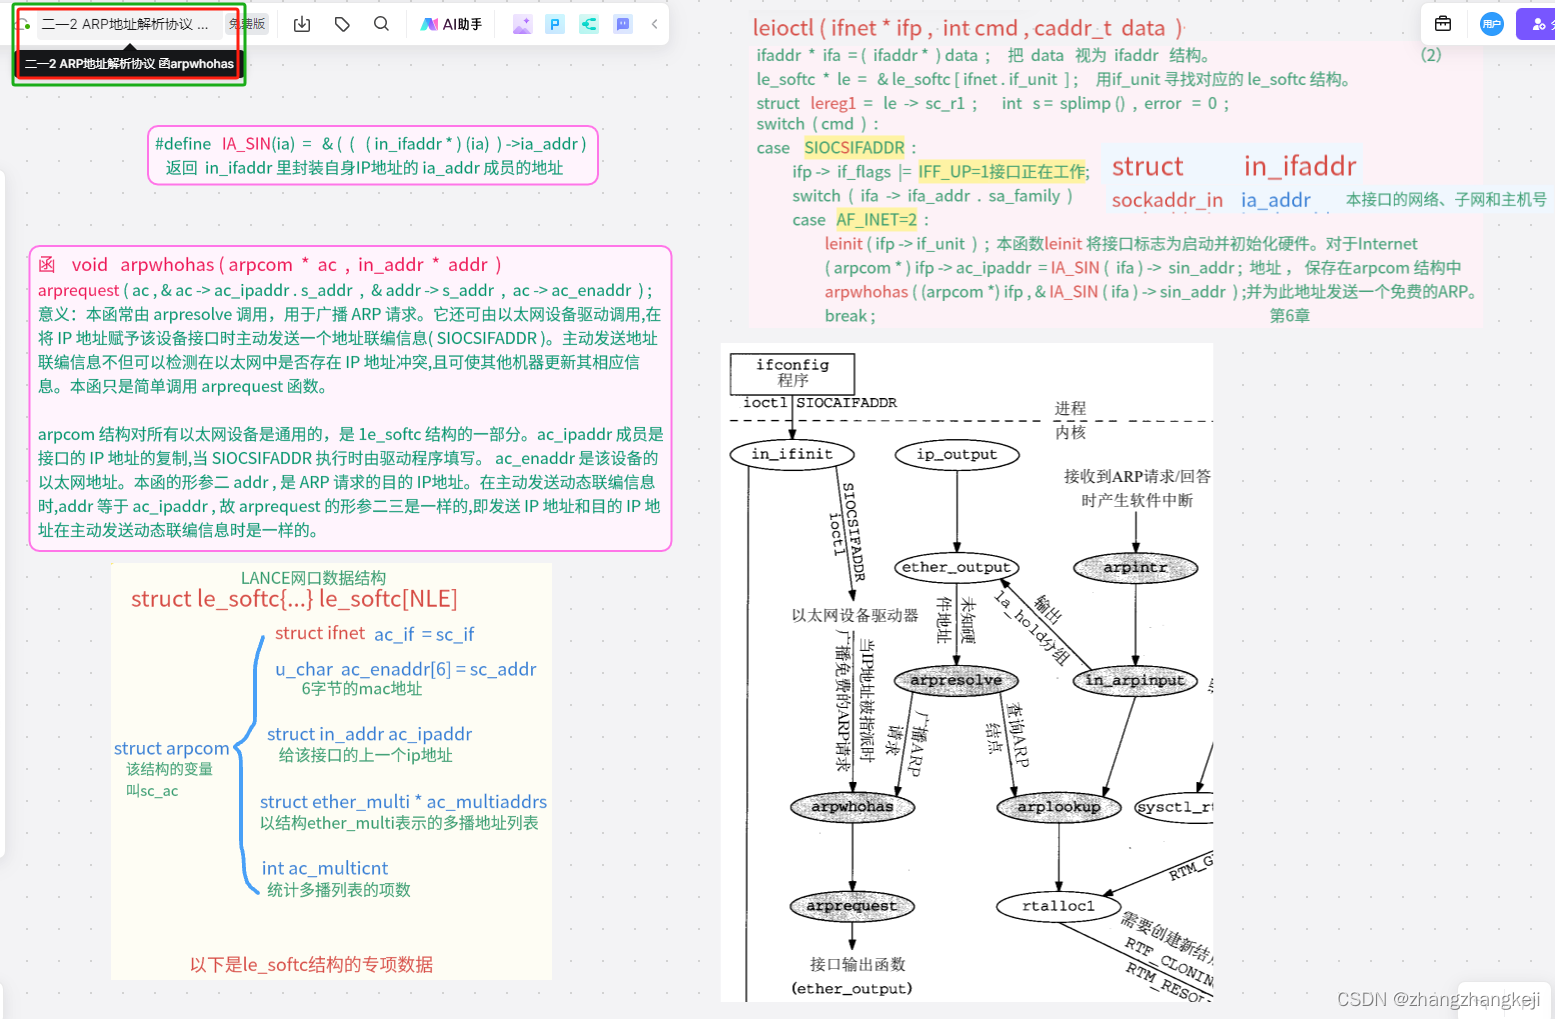This screenshot has width=1555, height=1019.
Task: Select the highlighted SIOCSIFADDR case label
Action: [x=854, y=148]
